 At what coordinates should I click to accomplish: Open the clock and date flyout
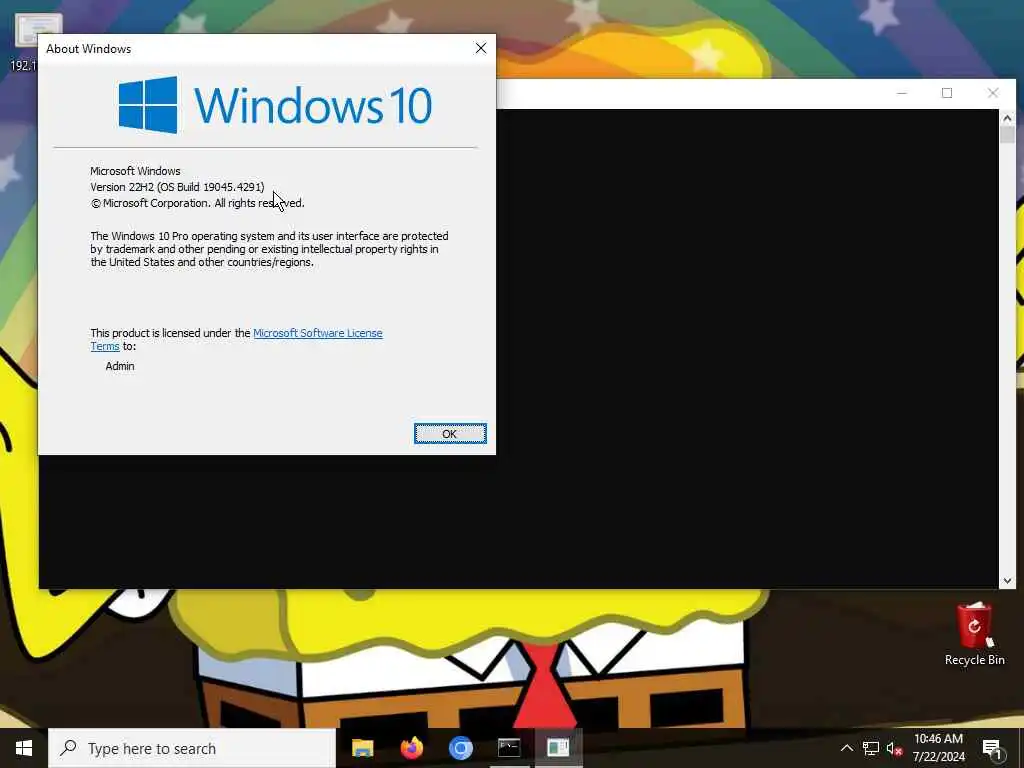pos(938,748)
